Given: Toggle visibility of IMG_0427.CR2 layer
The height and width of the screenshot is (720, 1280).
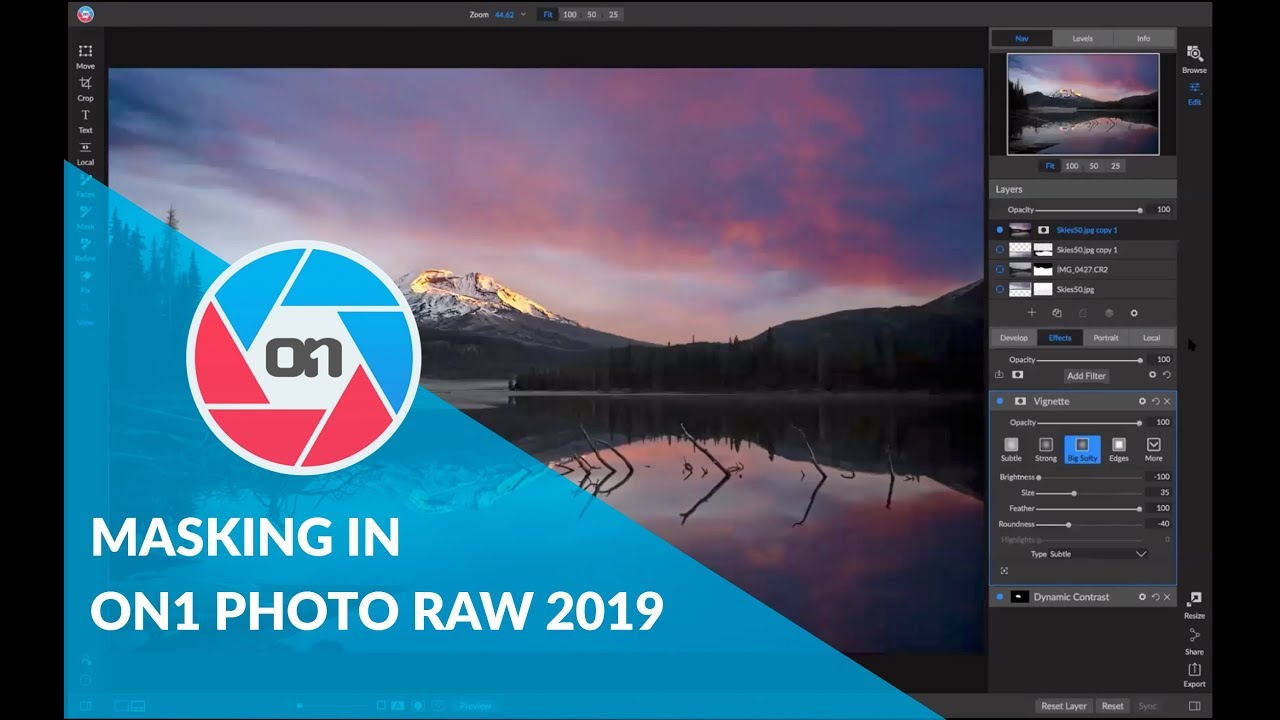Looking at the screenshot, I should (1000, 270).
